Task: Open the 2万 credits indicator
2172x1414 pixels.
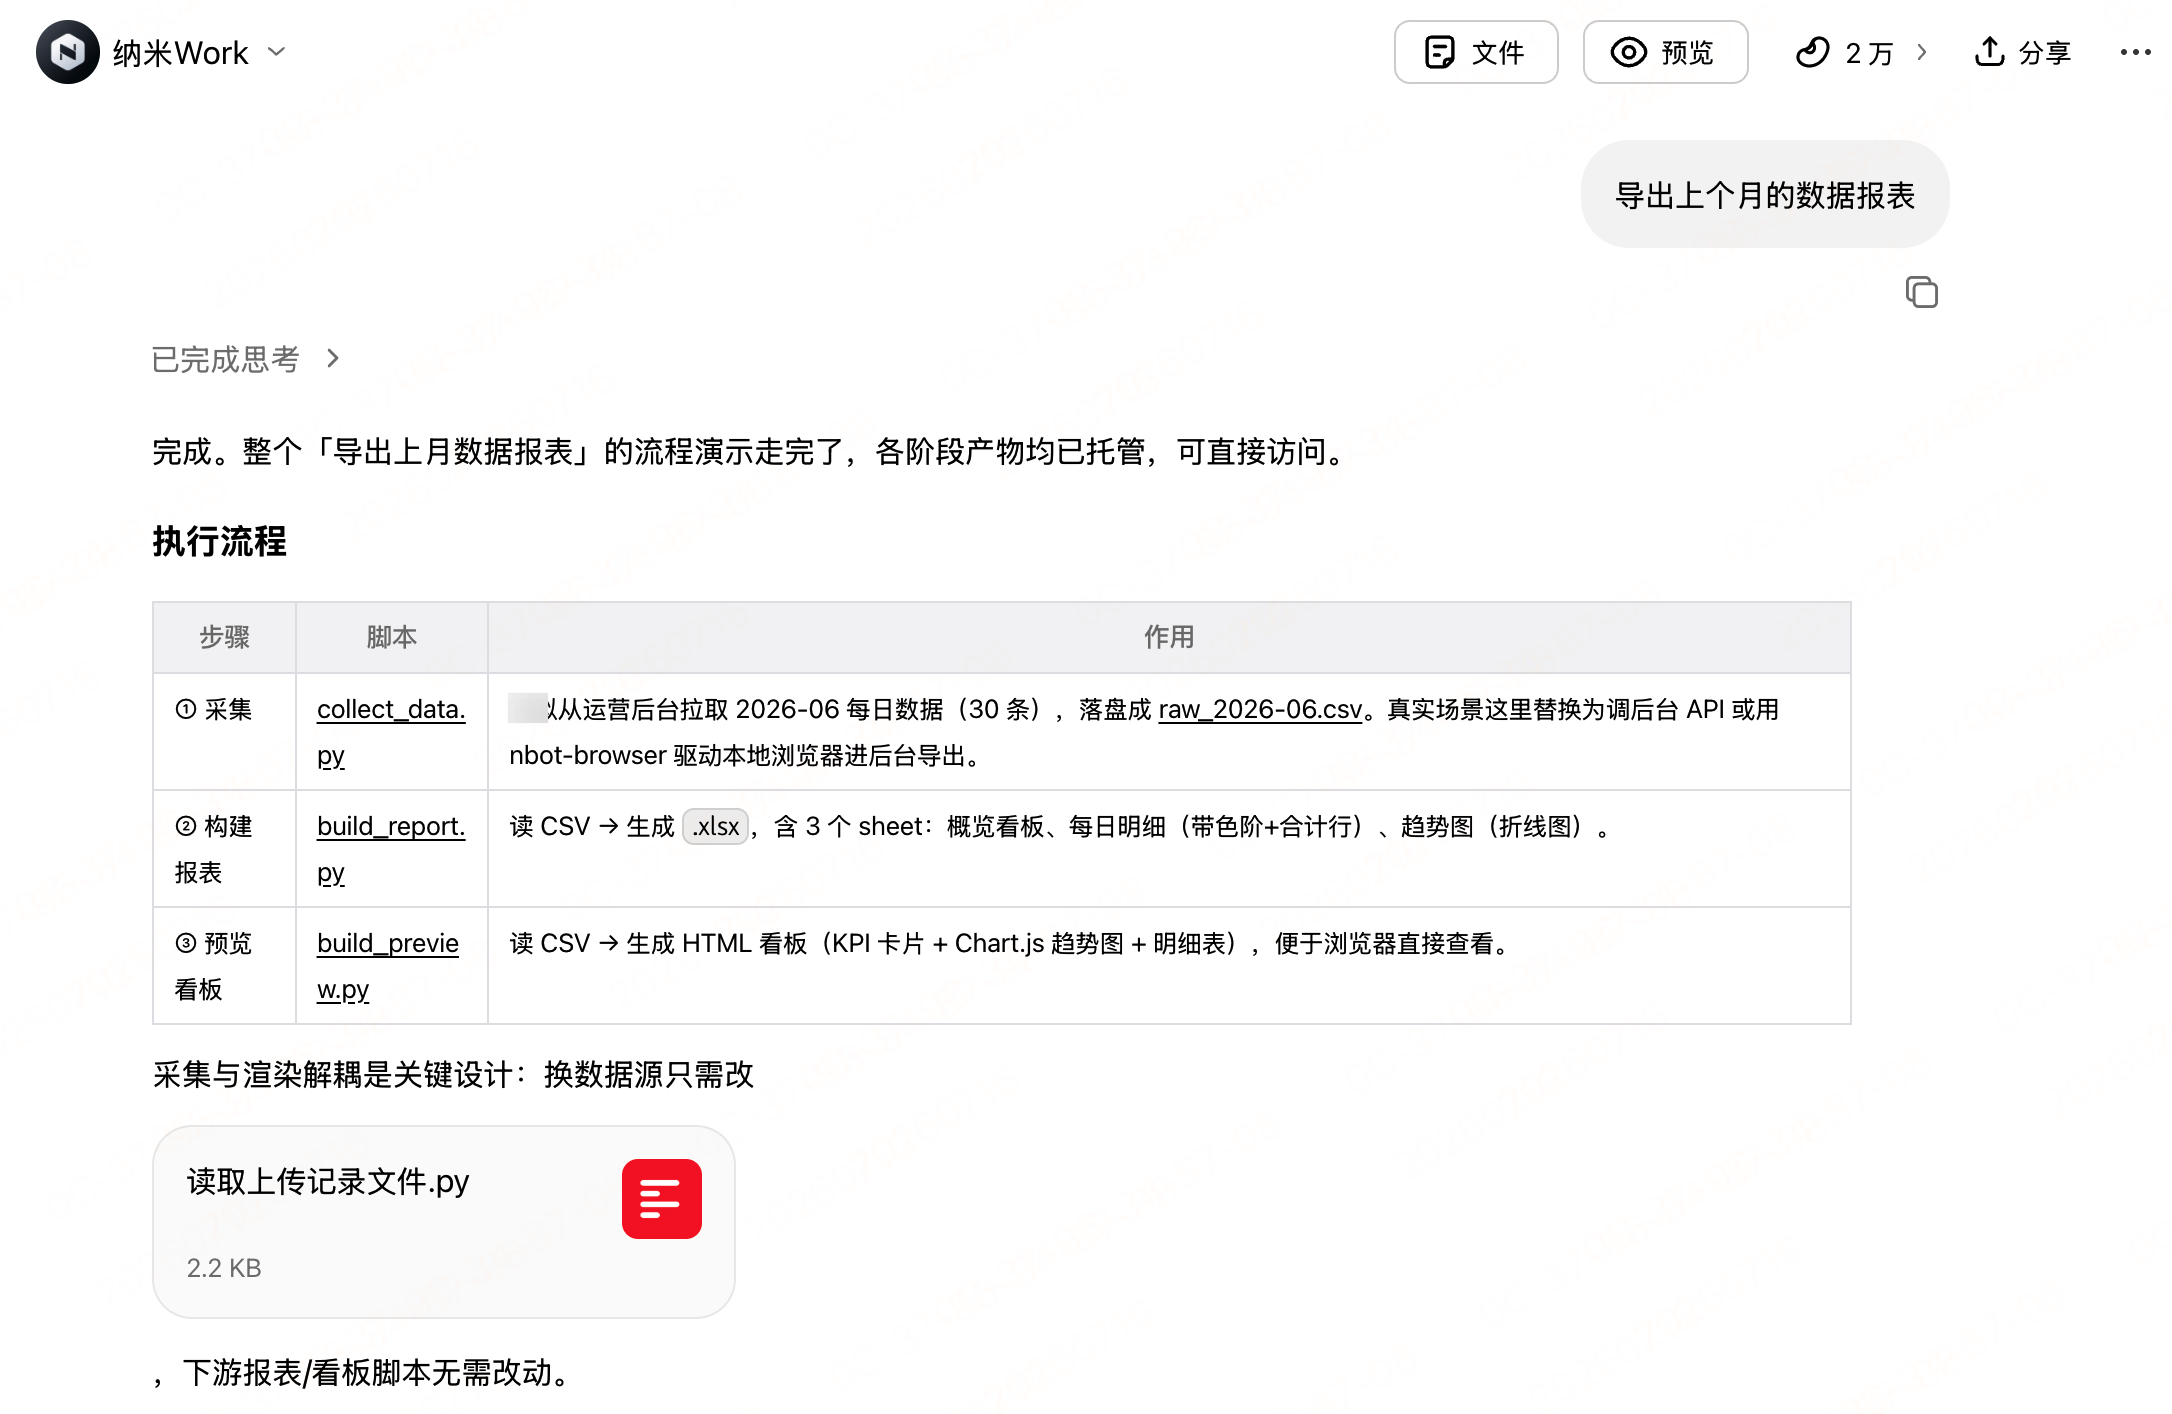Action: point(1846,52)
